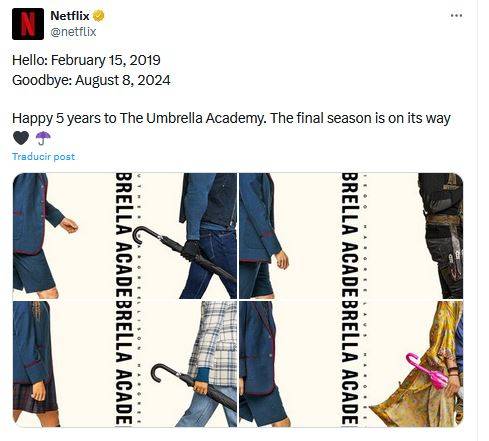Screen dimensions: 489x441
Task: Open the top-left poster with black umbrella
Action: pos(125,236)
